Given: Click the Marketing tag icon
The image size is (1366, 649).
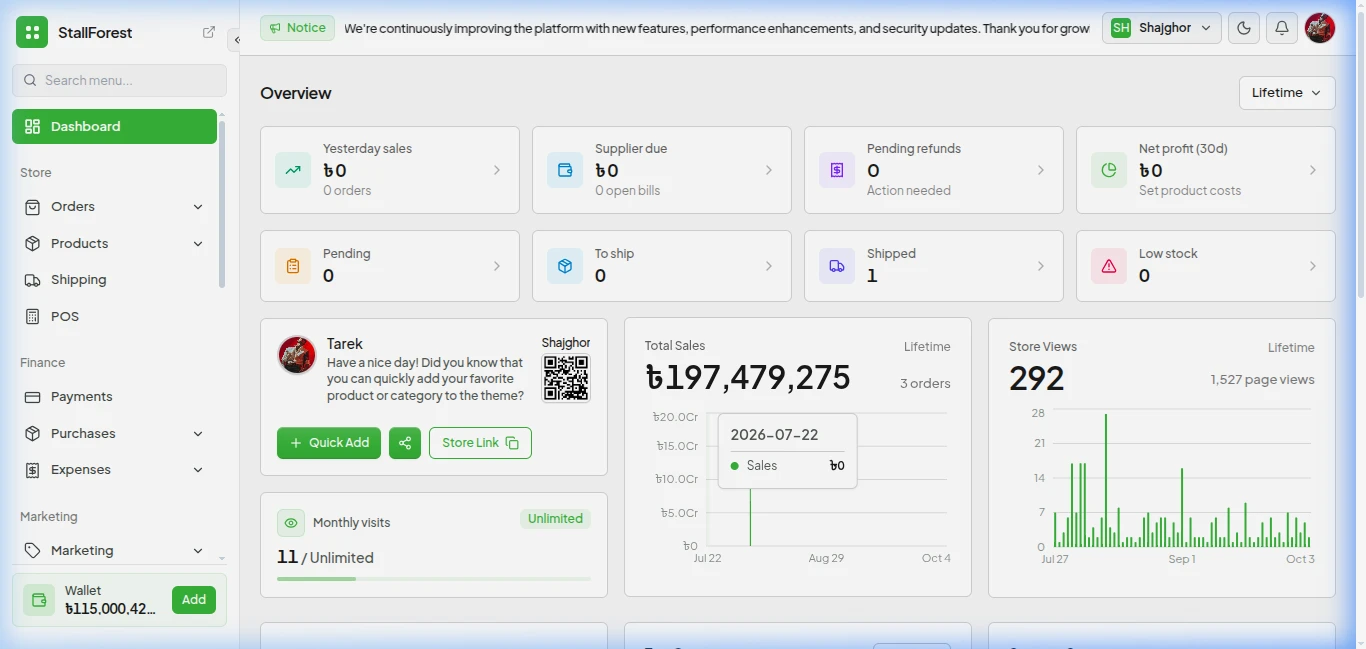Looking at the screenshot, I should click(32, 551).
